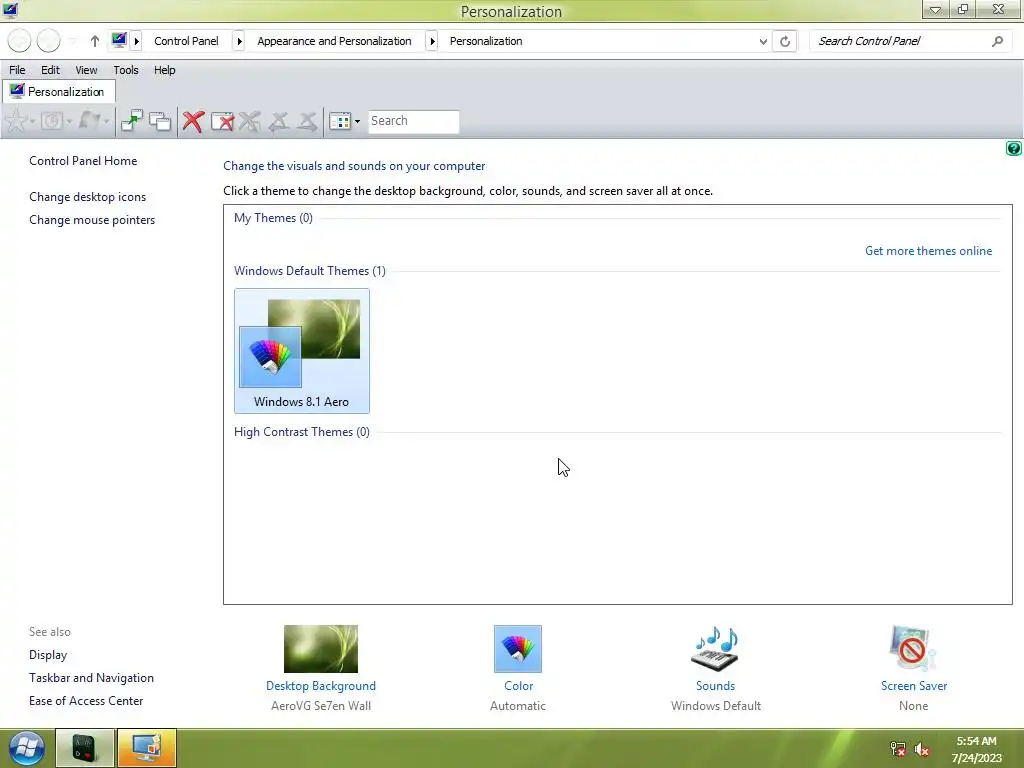Open the dark calculator-style taskbar app
The height and width of the screenshot is (768, 1024).
click(x=84, y=748)
